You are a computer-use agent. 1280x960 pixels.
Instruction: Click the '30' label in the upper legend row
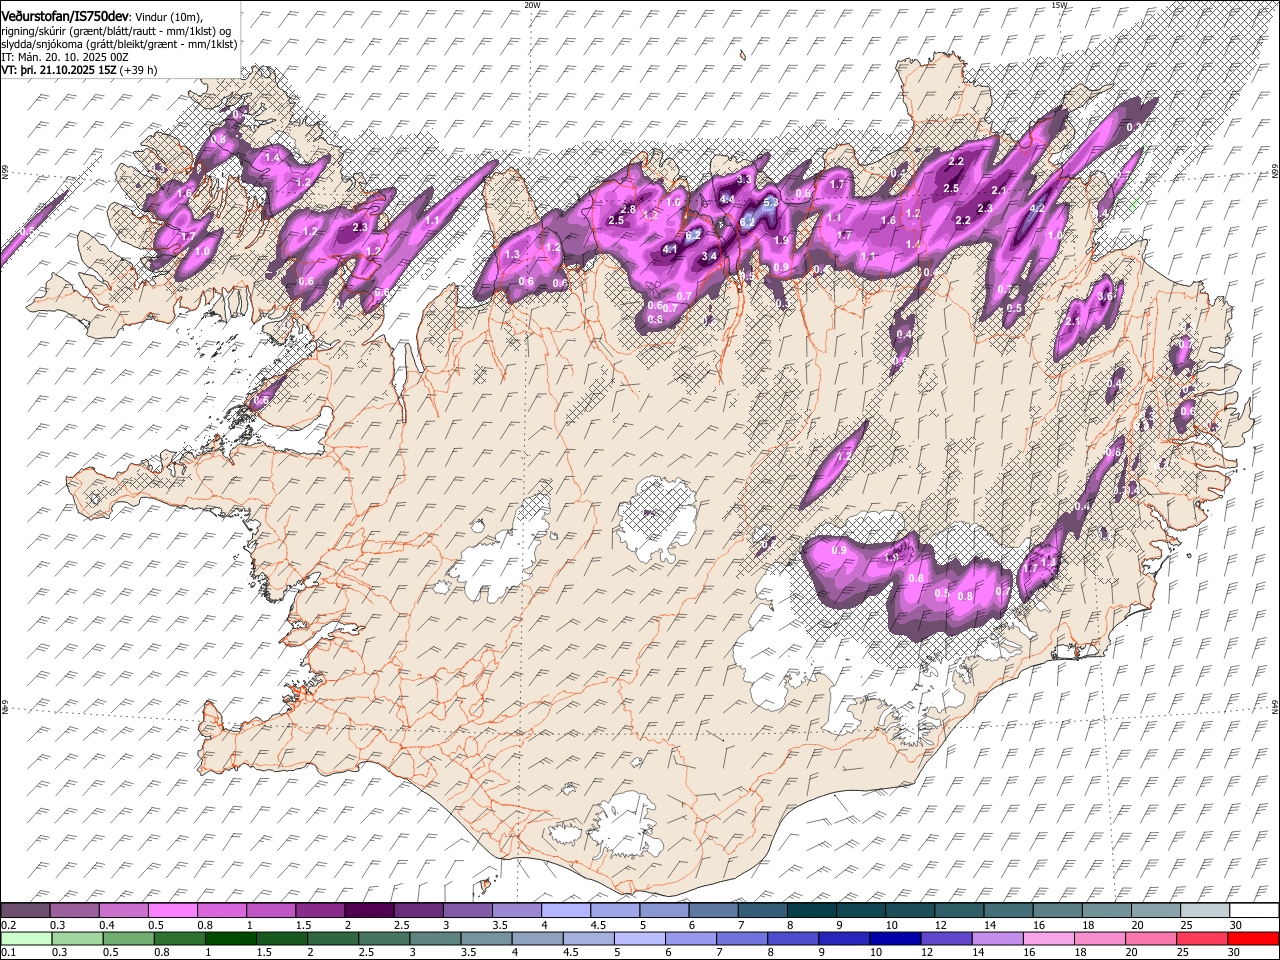[1236, 925]
